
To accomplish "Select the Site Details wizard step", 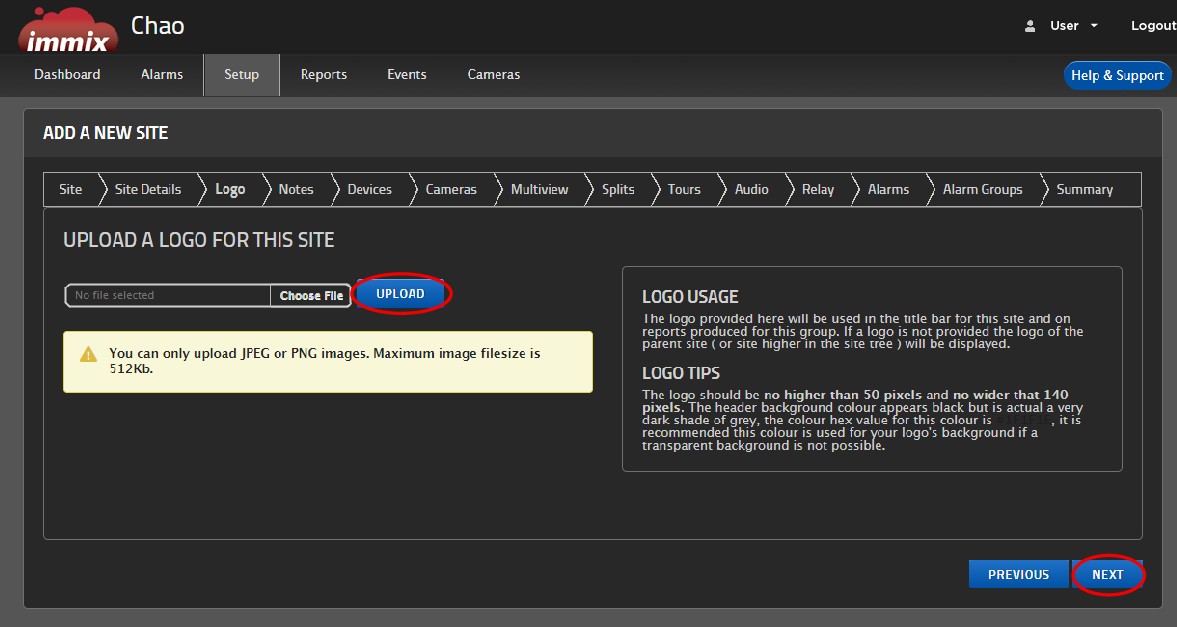I will click(x=147, y=189).
